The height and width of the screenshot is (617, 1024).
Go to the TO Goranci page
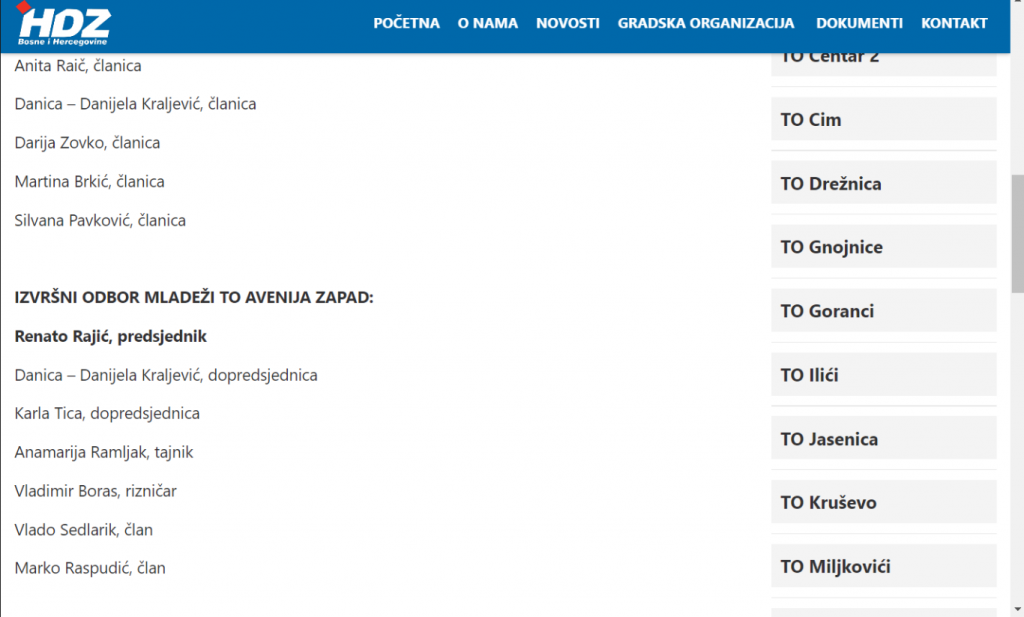coord(827,311)
